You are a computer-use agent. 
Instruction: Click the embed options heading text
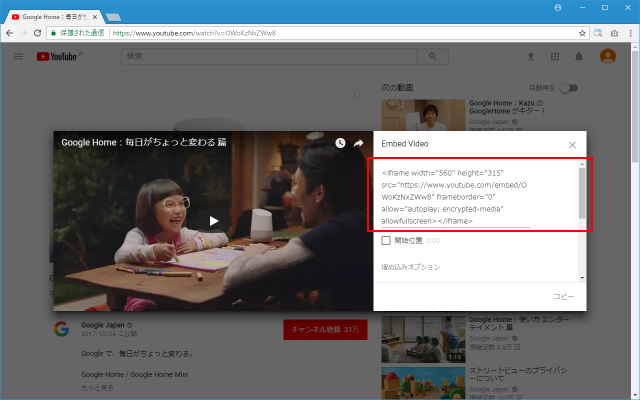tap(411, 267)
